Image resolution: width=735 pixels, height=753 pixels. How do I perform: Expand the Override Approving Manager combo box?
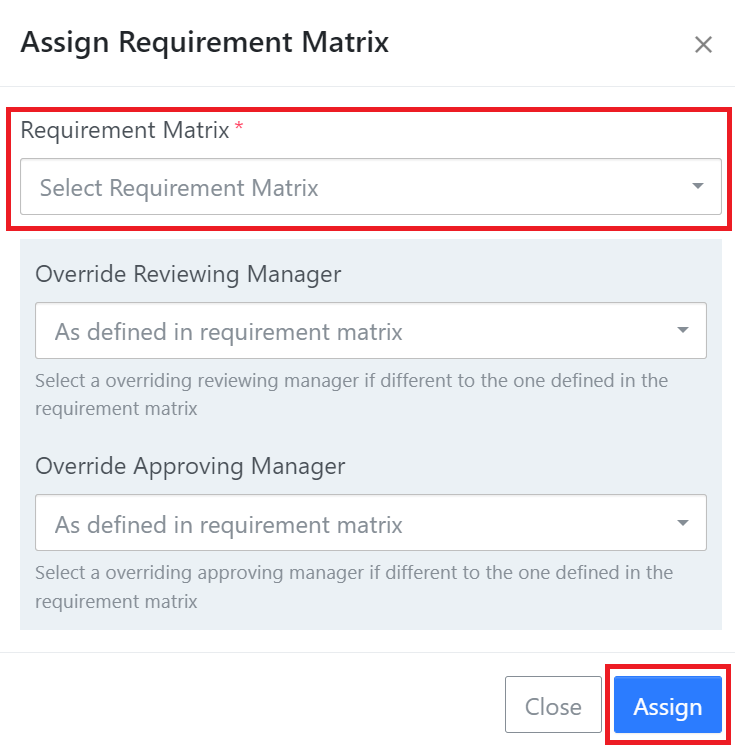(x=371, y=522)
